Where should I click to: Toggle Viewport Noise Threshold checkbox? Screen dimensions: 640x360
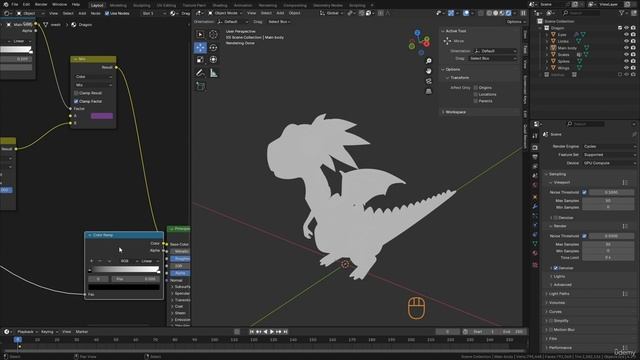click(584, 192)
